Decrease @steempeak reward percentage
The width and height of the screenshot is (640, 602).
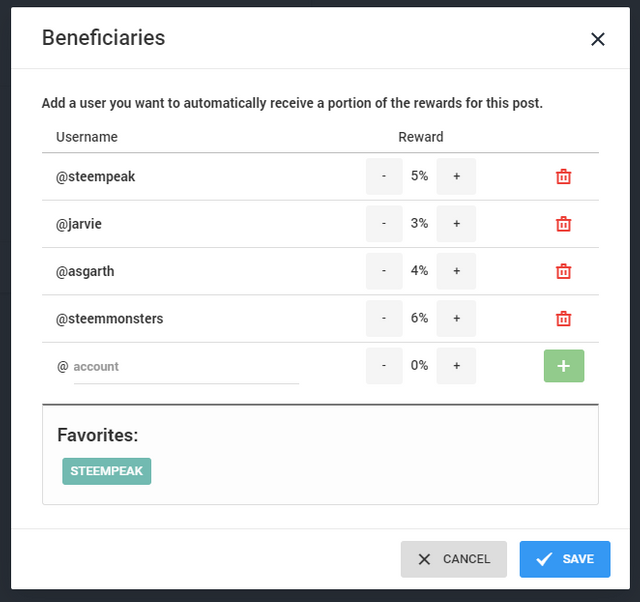(x=384, y=176)
